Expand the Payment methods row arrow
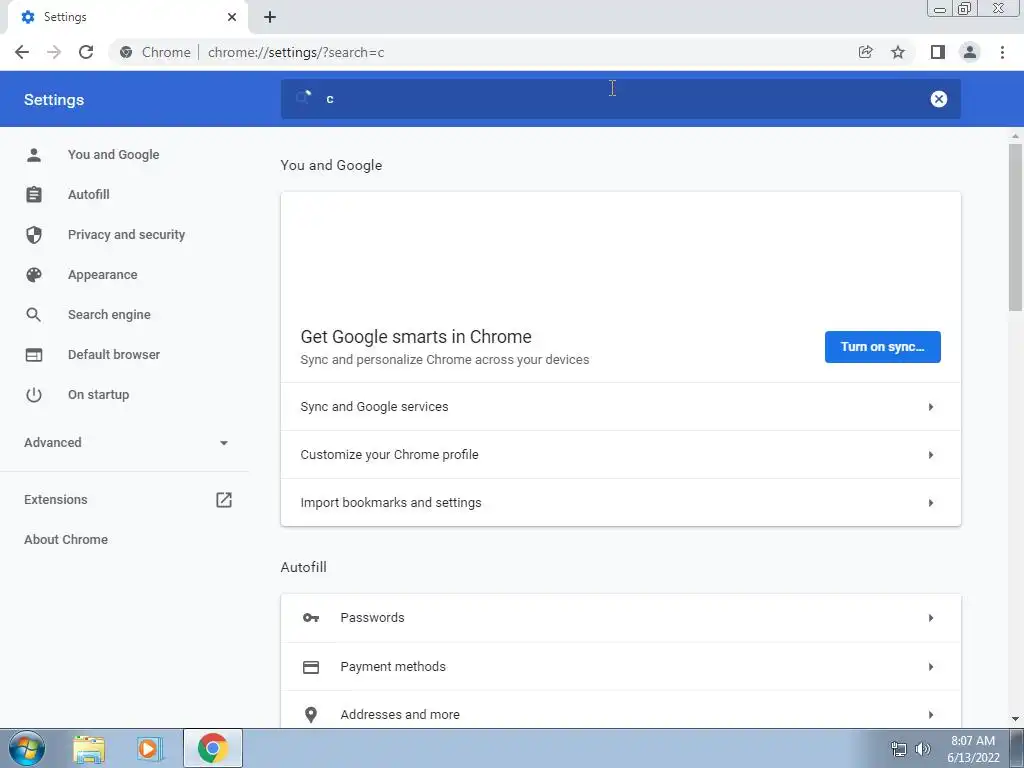Image resolution: width=1024 pixels, height=768 pixels. [931, 667]
